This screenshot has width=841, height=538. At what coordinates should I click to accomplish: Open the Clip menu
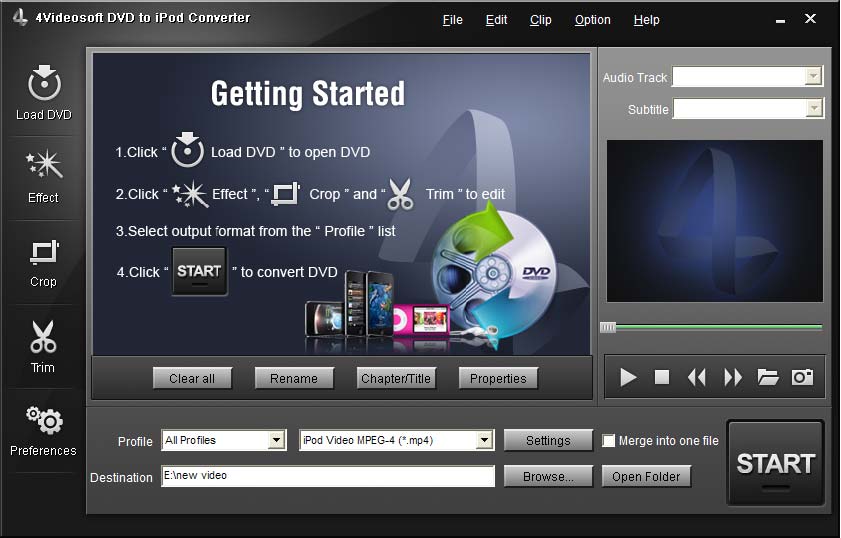point(541,20)
